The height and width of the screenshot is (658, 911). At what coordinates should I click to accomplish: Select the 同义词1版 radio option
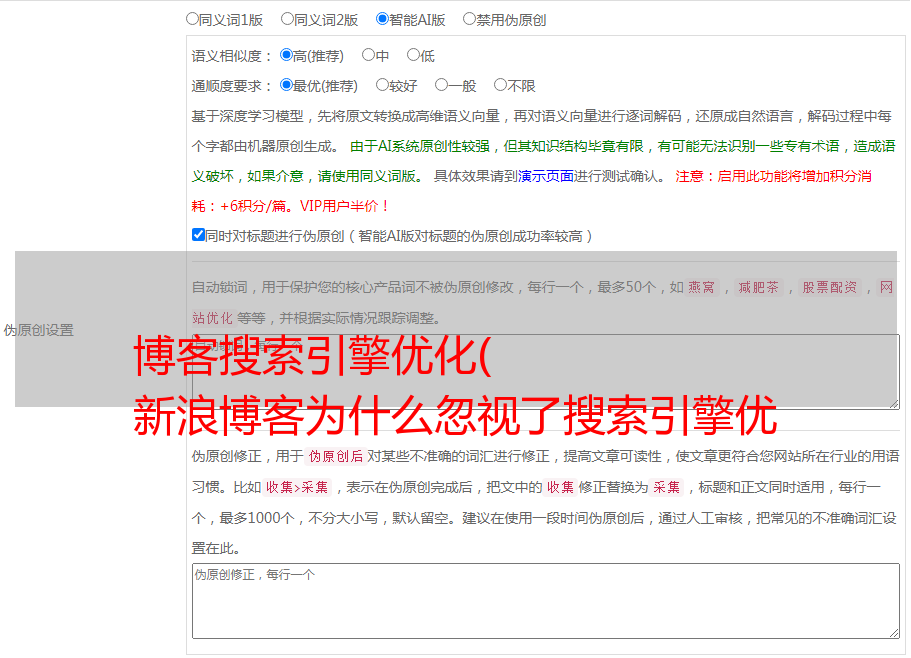coord(192,19)
